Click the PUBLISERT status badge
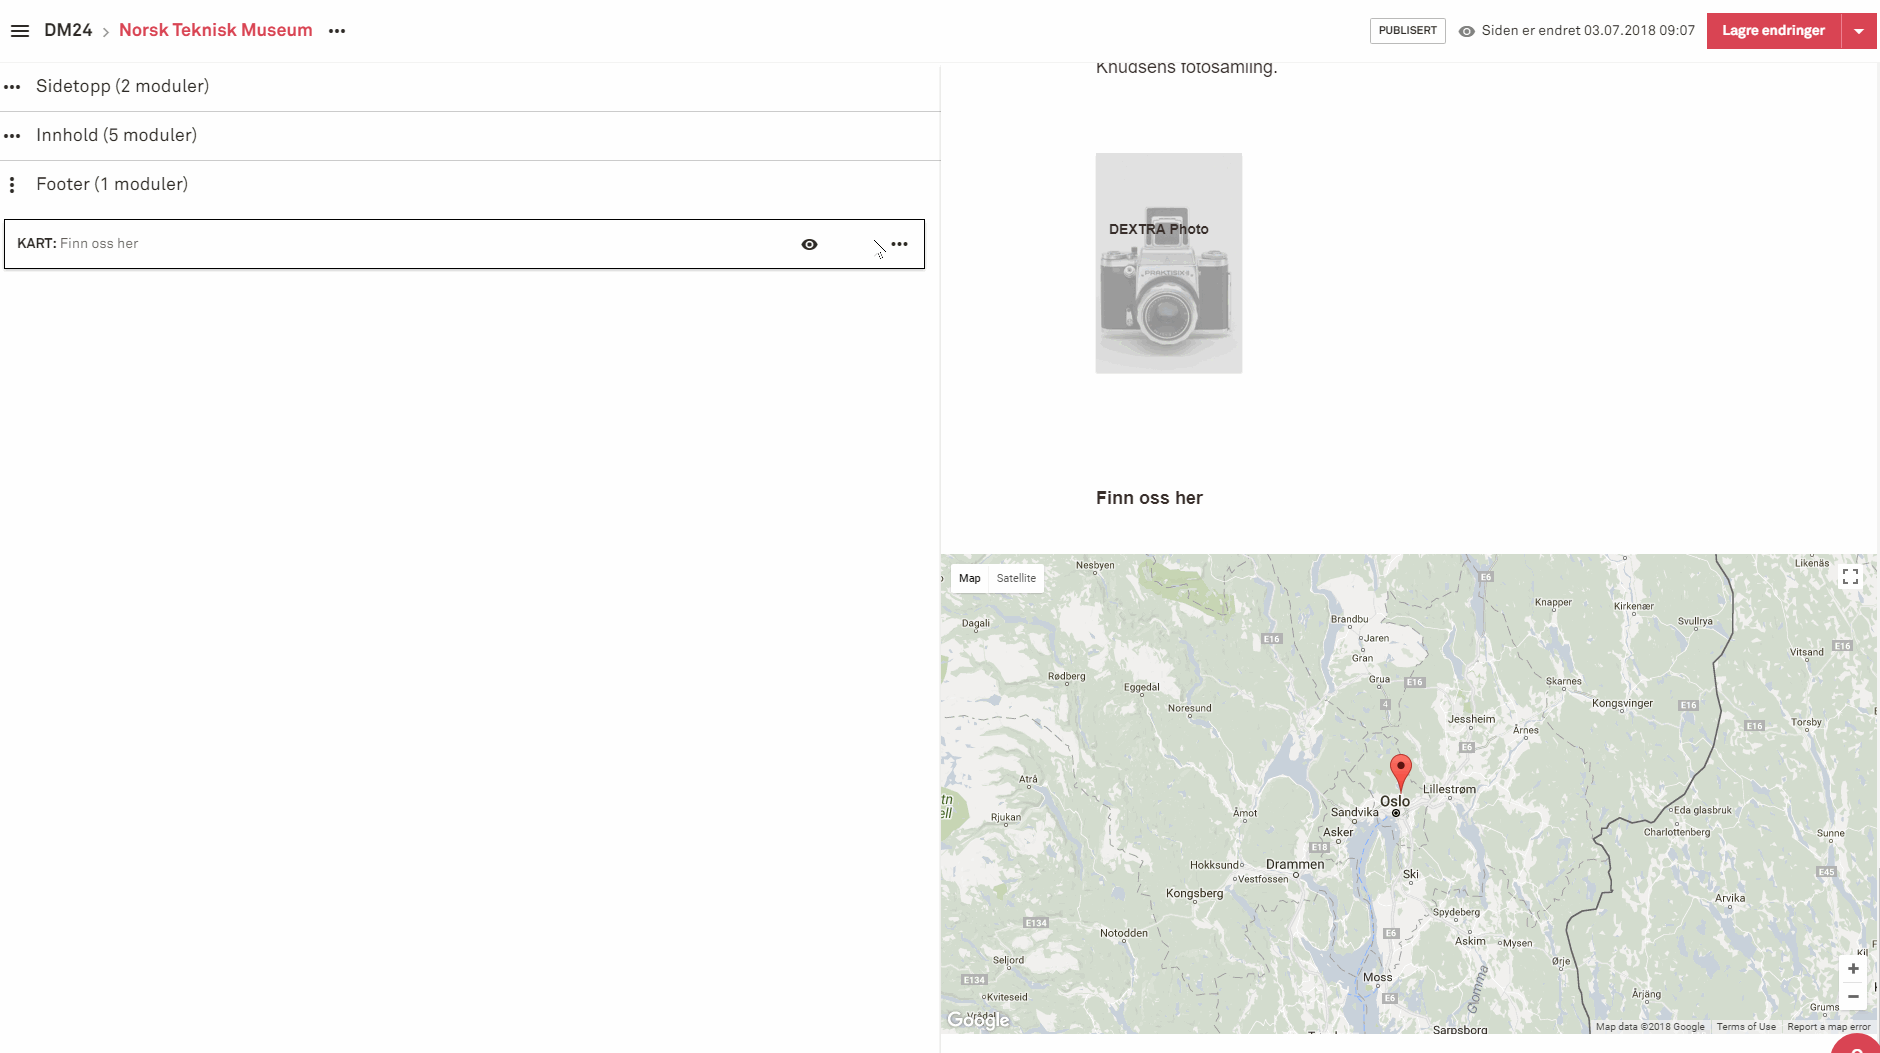Image resolution: width=1880 pixels, height=1053 pixels. (1407, 31)
